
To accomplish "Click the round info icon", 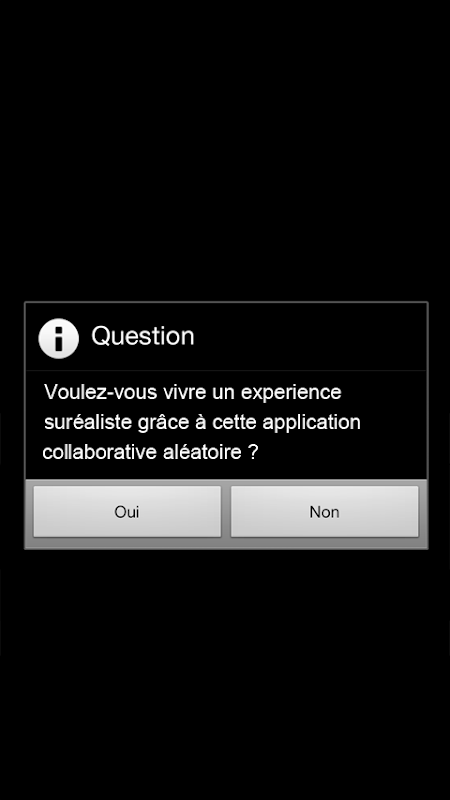I will pos(59,338).
